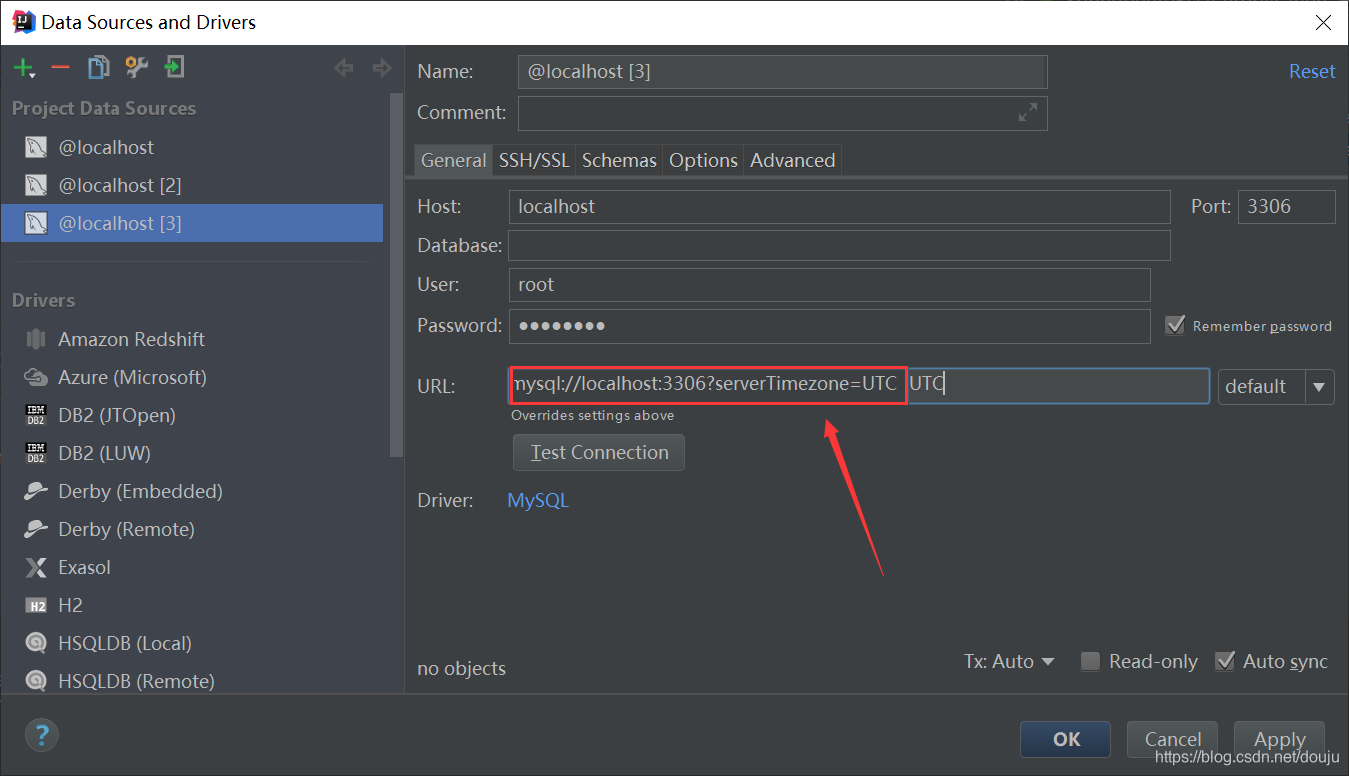The height and width of the screenshot is (776, 1349).
Task: Click the Apply button
Action: click(1279, 739)
